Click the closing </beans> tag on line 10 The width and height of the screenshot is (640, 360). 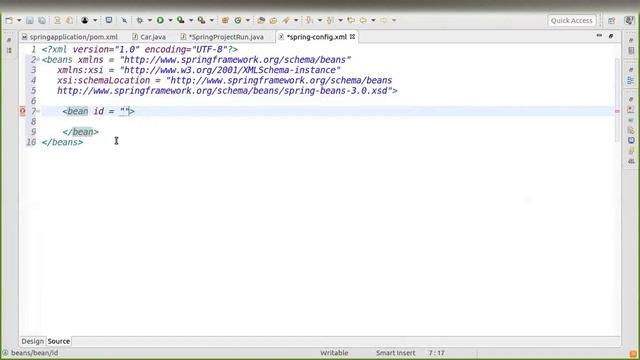(x=62, y=142)
